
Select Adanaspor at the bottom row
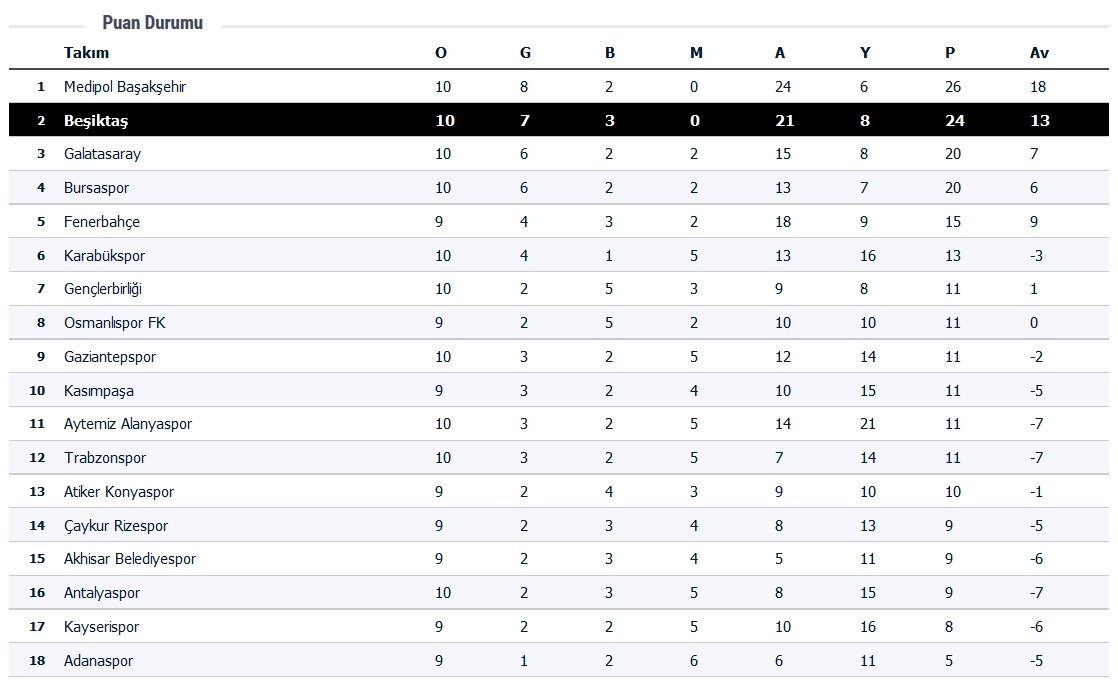[98, 661]
